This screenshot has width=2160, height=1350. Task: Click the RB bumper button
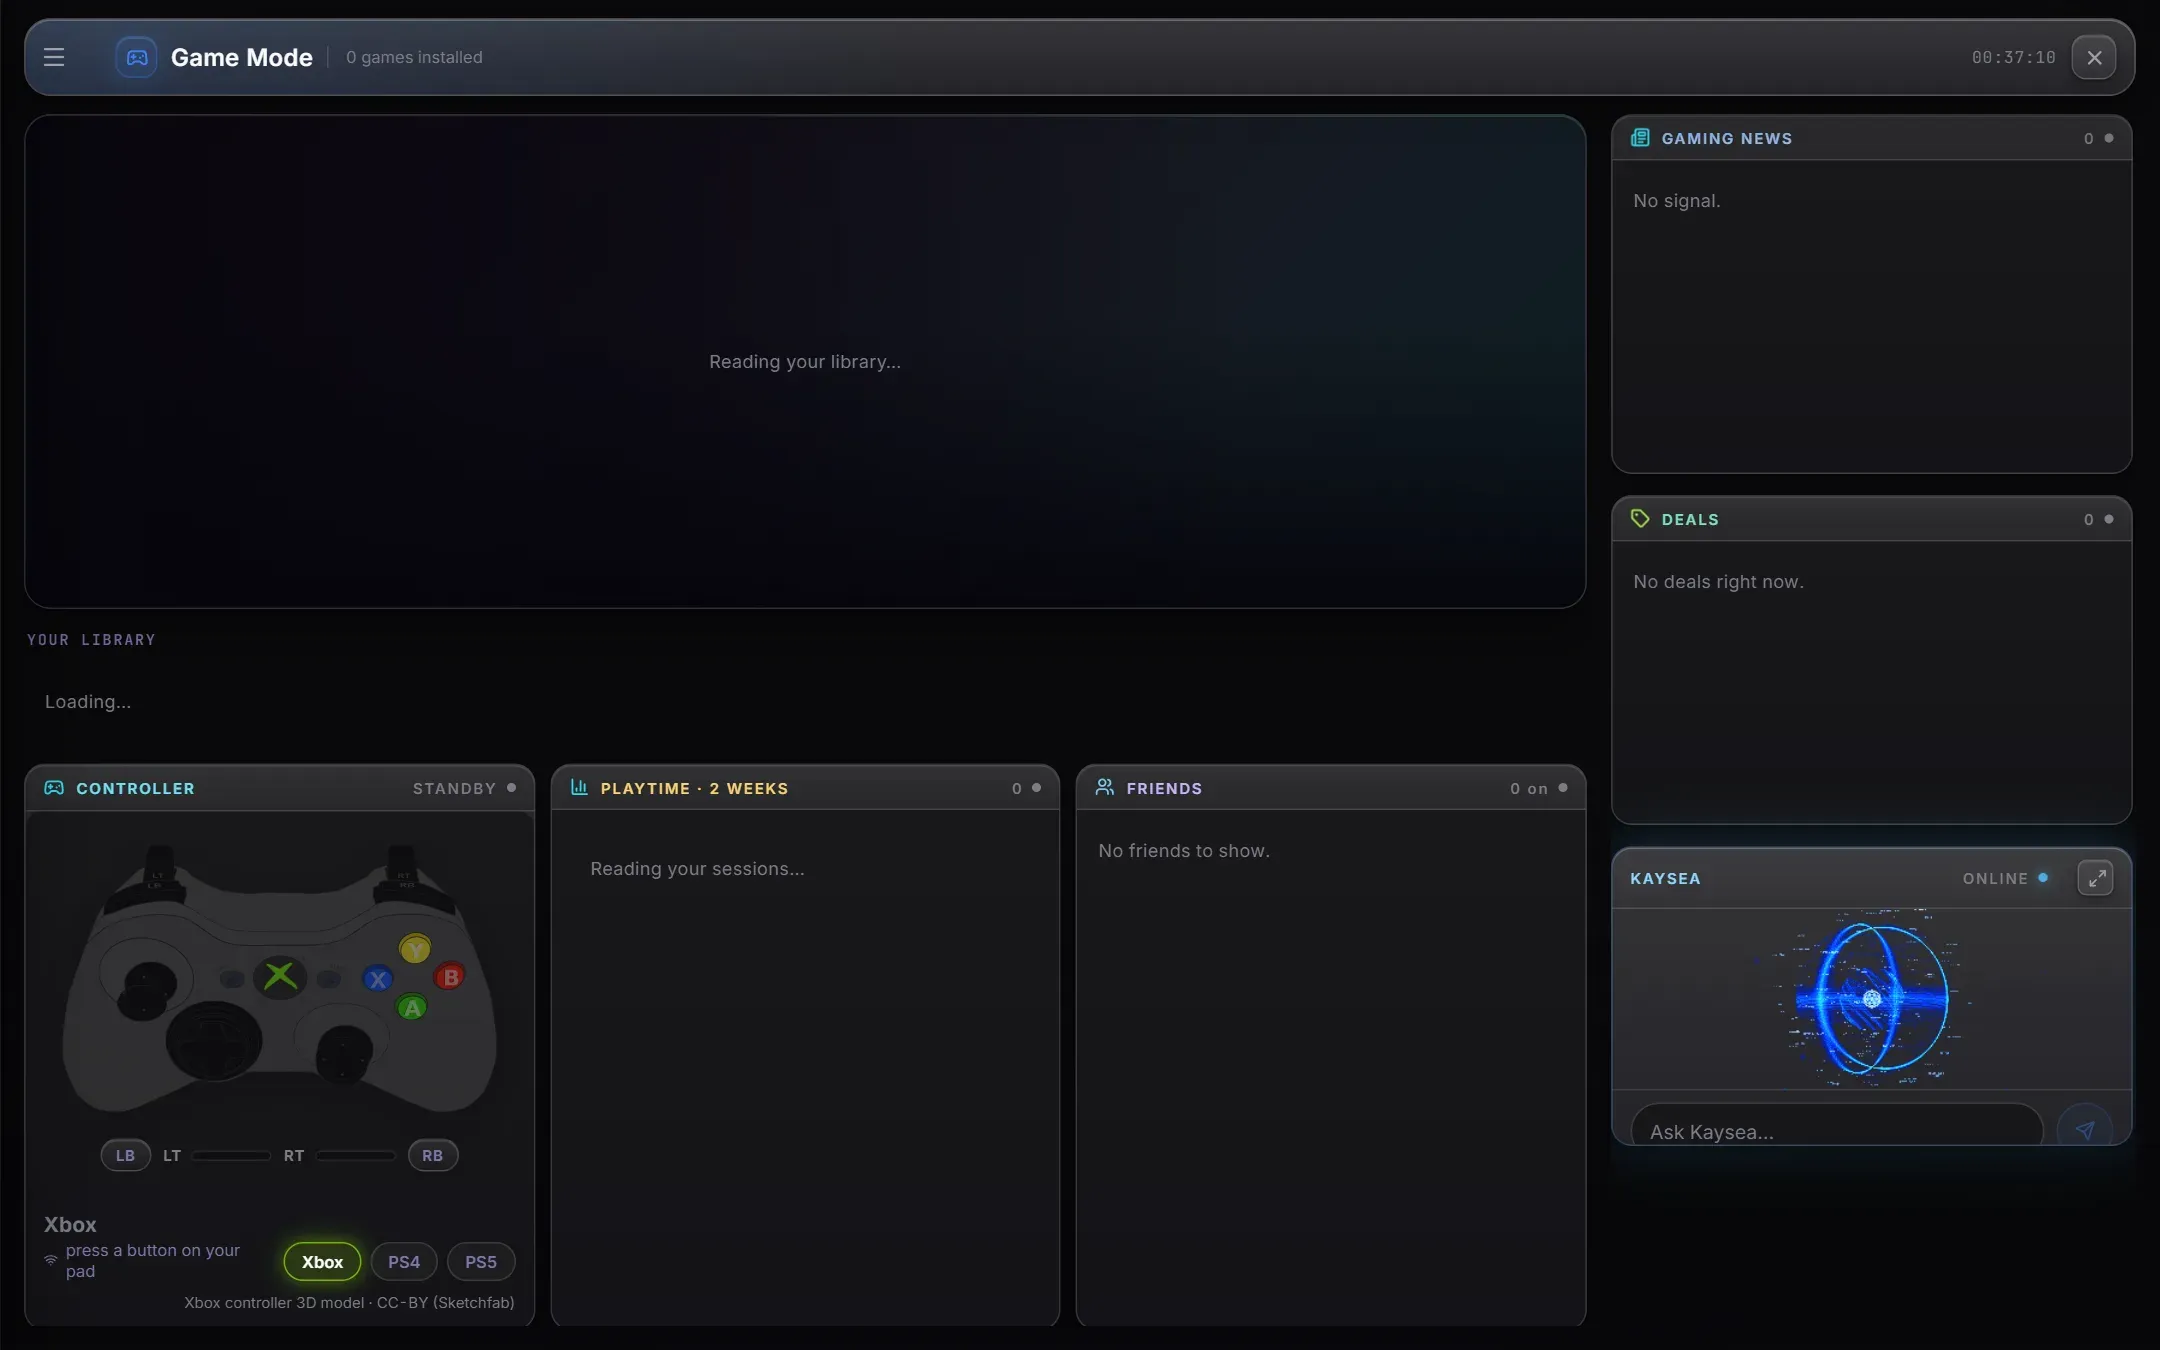coord(432,1155)
